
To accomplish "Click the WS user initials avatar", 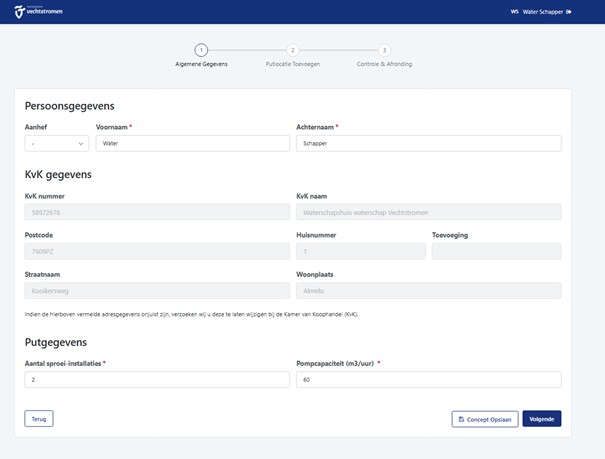I will click(514, 12).
